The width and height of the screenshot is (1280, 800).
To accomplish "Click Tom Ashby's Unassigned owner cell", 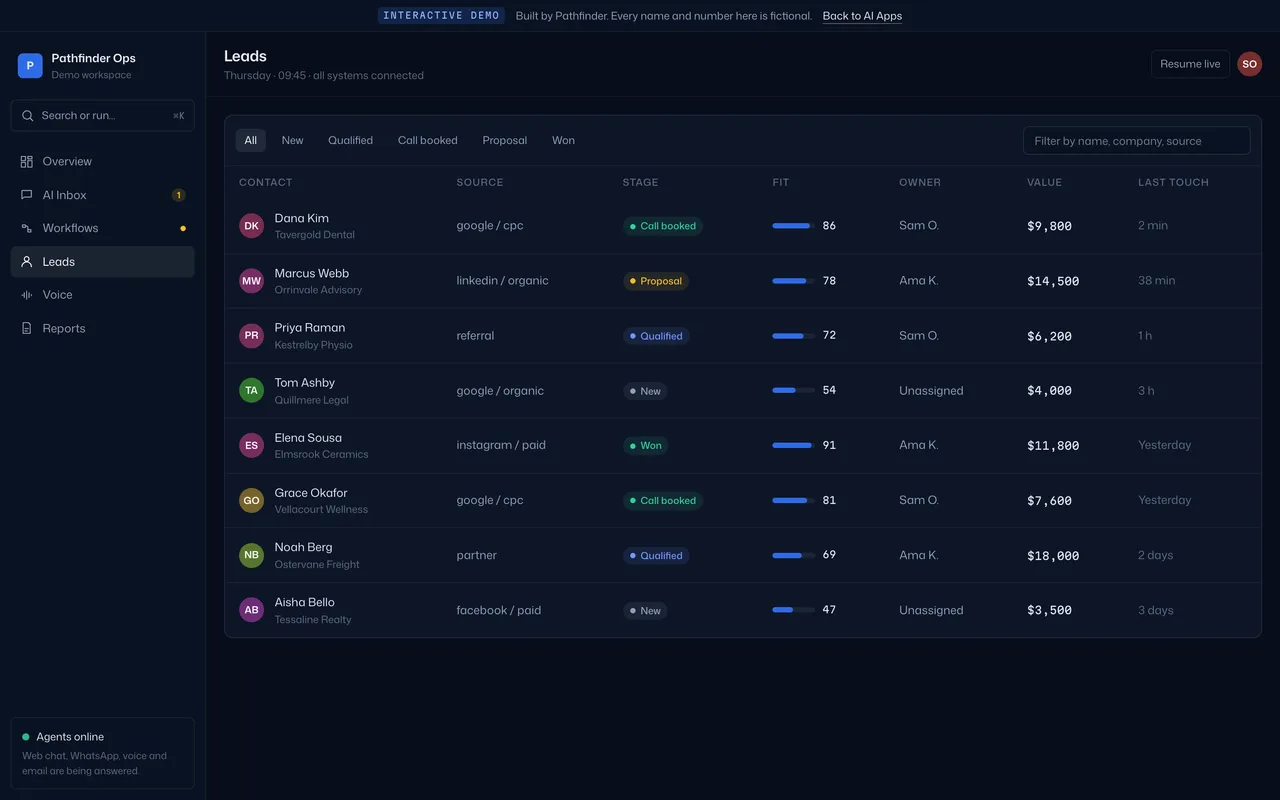I will click(x=931, y=391).
